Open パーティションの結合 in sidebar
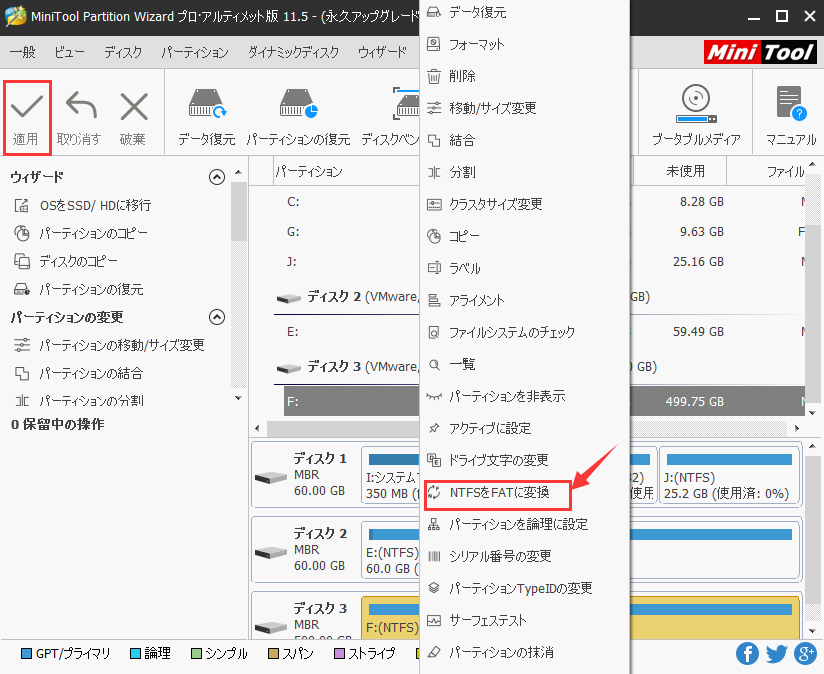The image size is (824, 674). [x=78, y=374]
